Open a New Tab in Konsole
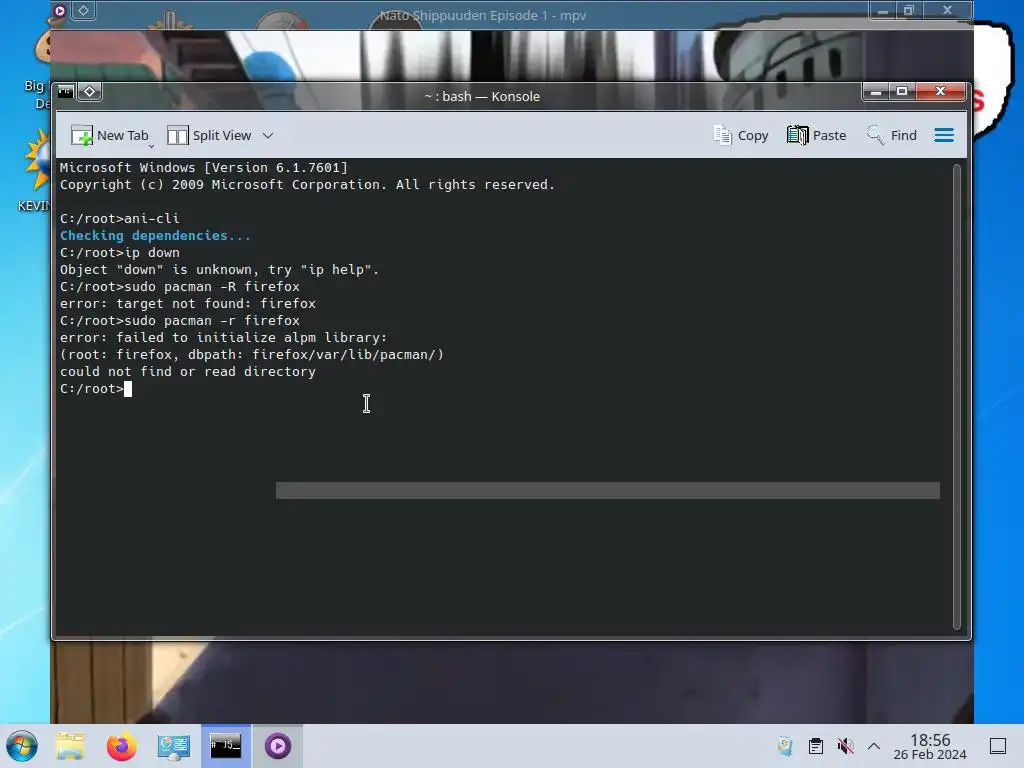This screenshot has height=768, width=1024. click(x=109, y=135)
